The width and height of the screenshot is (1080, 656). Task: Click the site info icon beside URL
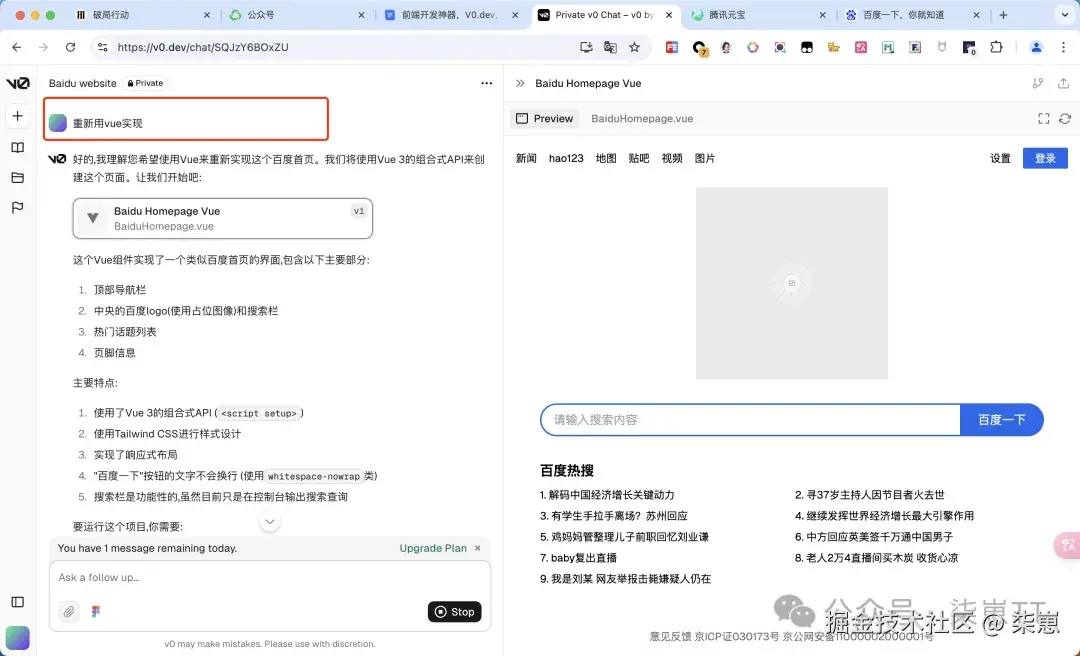point(103,47)
